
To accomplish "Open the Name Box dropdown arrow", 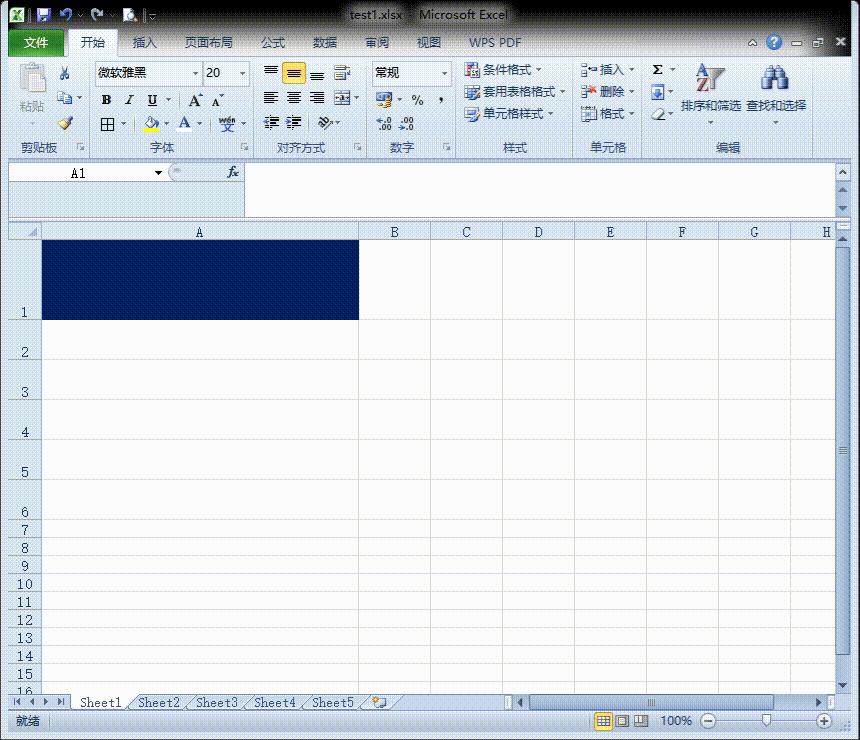I will click(x=159, y=173).
